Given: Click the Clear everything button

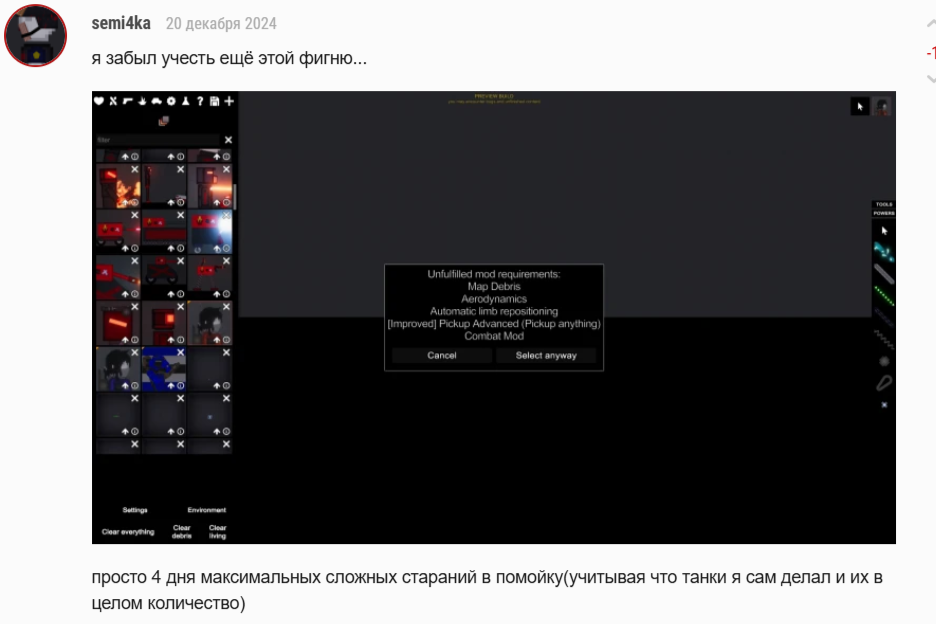Looking at the screenshot, I should point(128,531).
